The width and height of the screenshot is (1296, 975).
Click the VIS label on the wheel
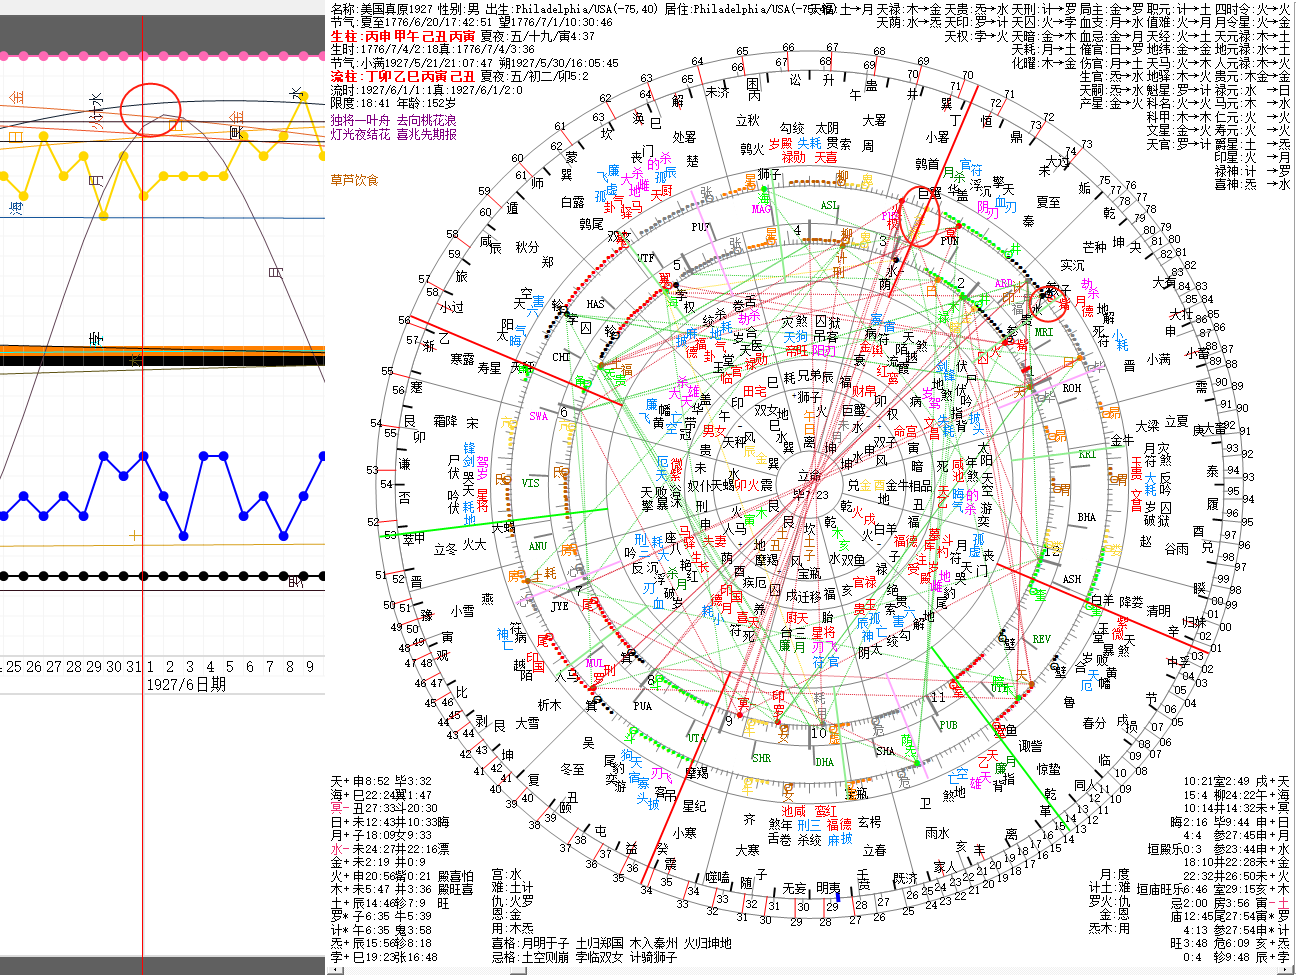tap(531, 483)
